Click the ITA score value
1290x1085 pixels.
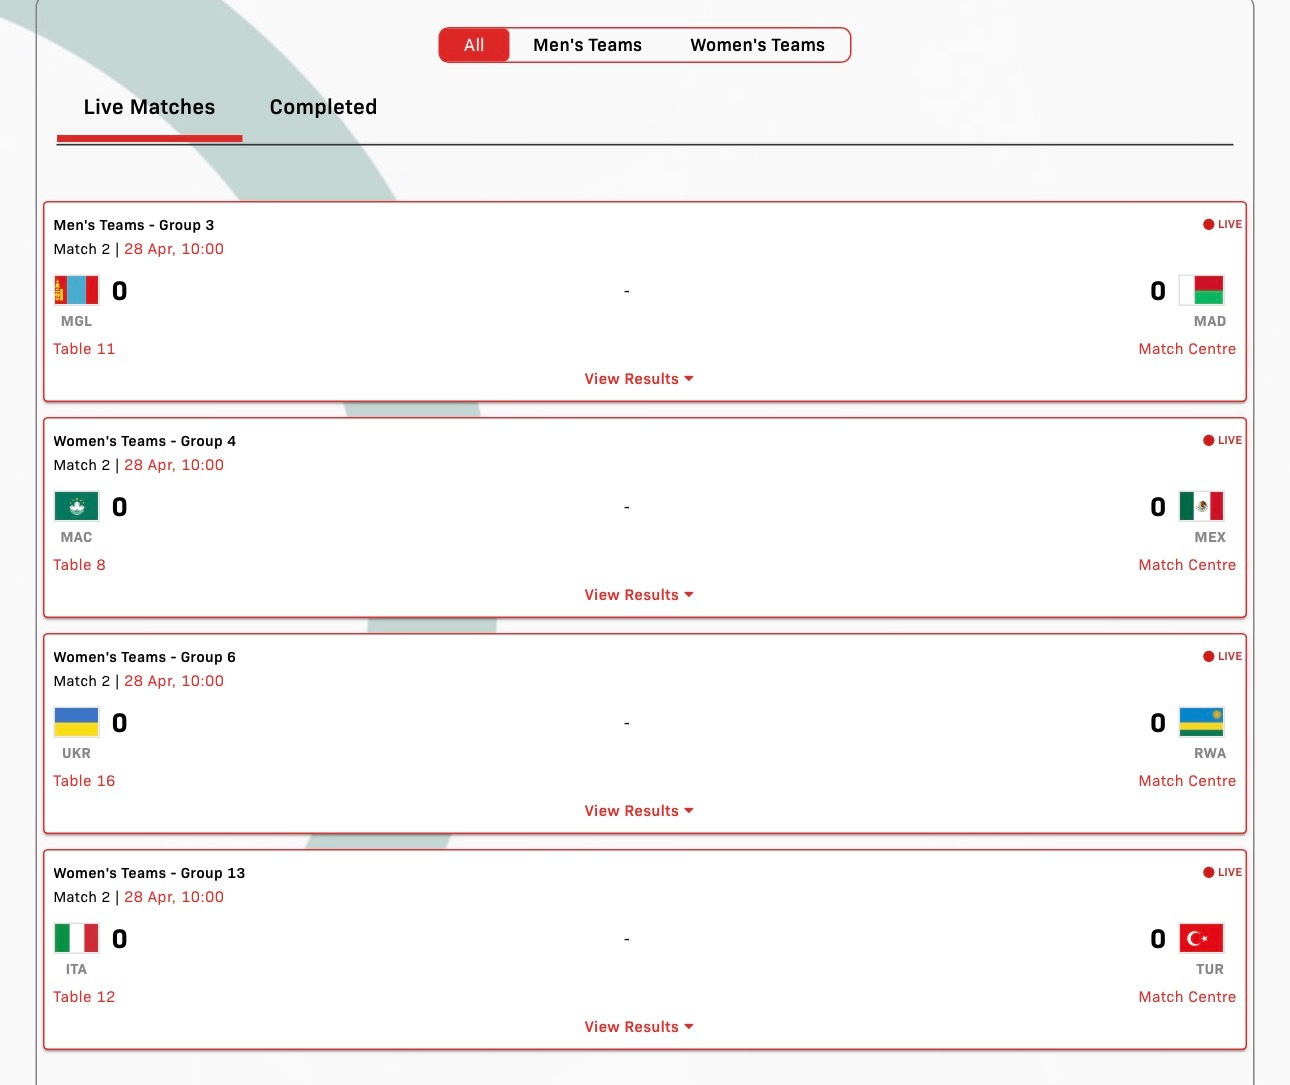(120, 939)
